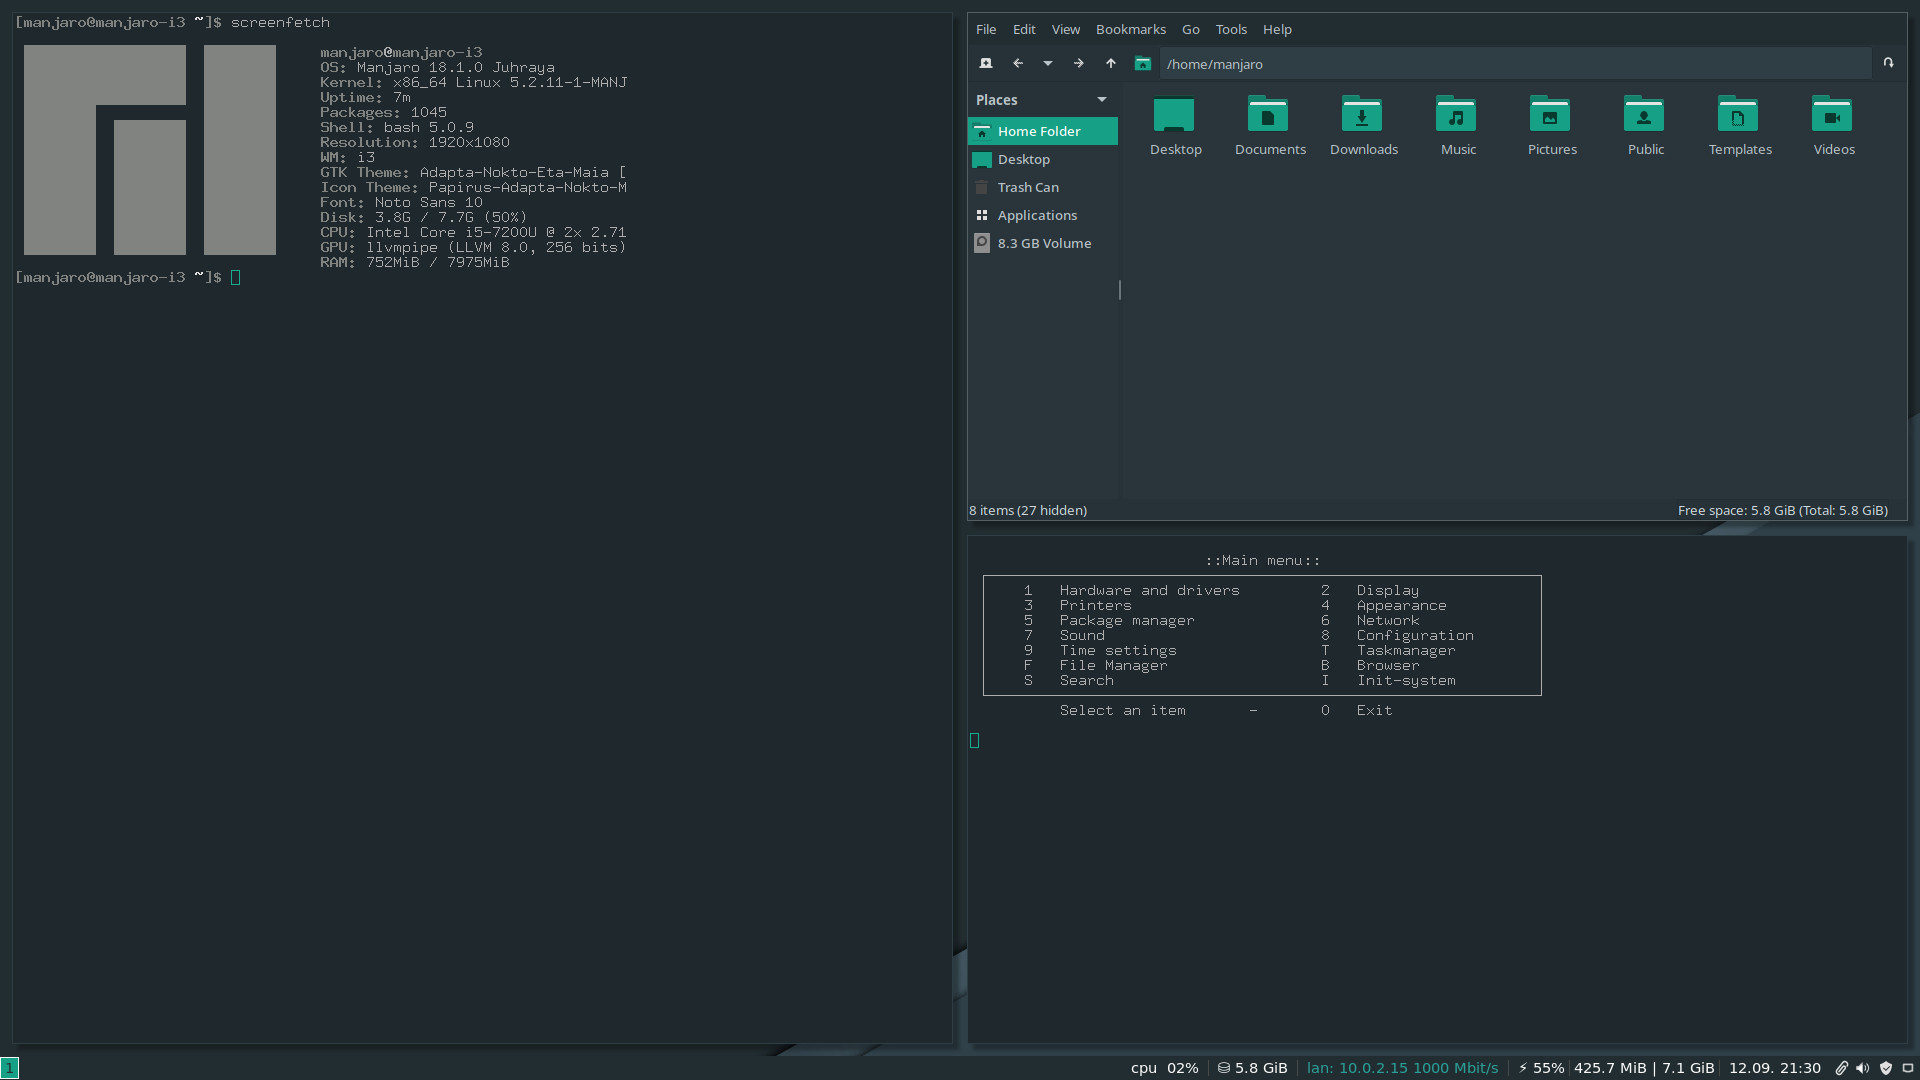
Task: Click '8 items (27 hidden)' status text
Action: click(x=1028, y=510)
